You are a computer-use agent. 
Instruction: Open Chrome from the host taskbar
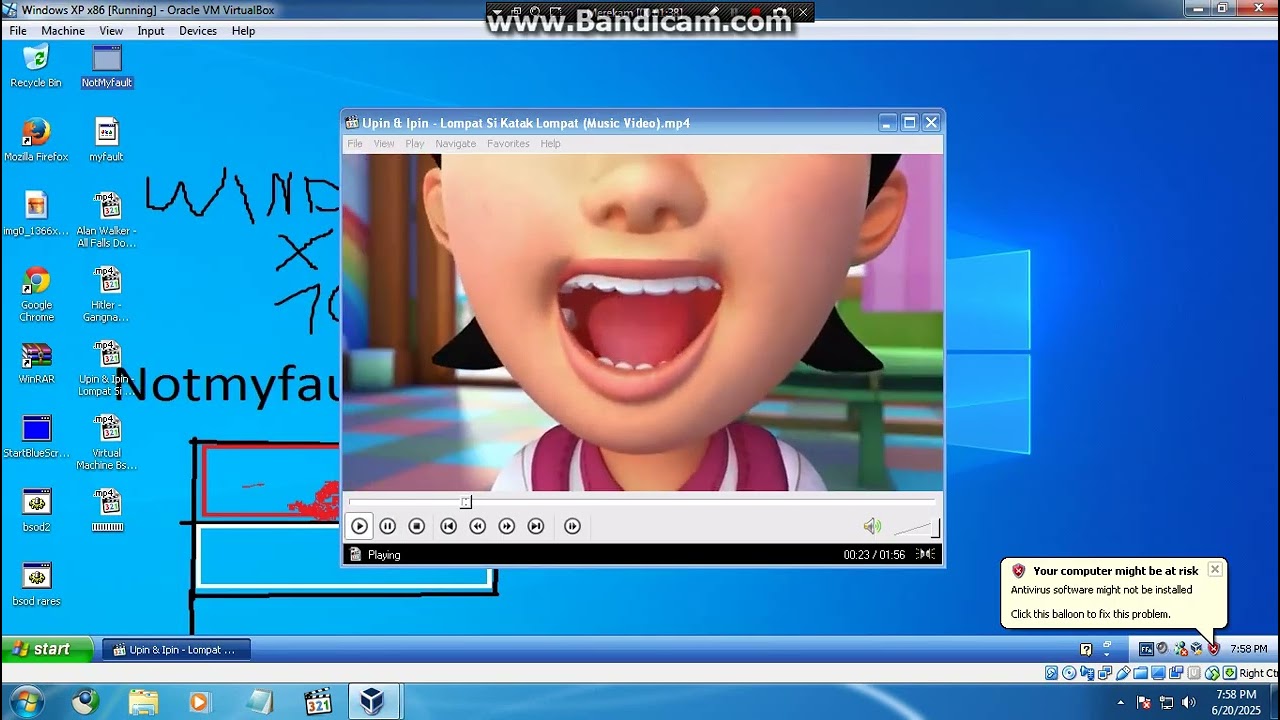point(85,702)
